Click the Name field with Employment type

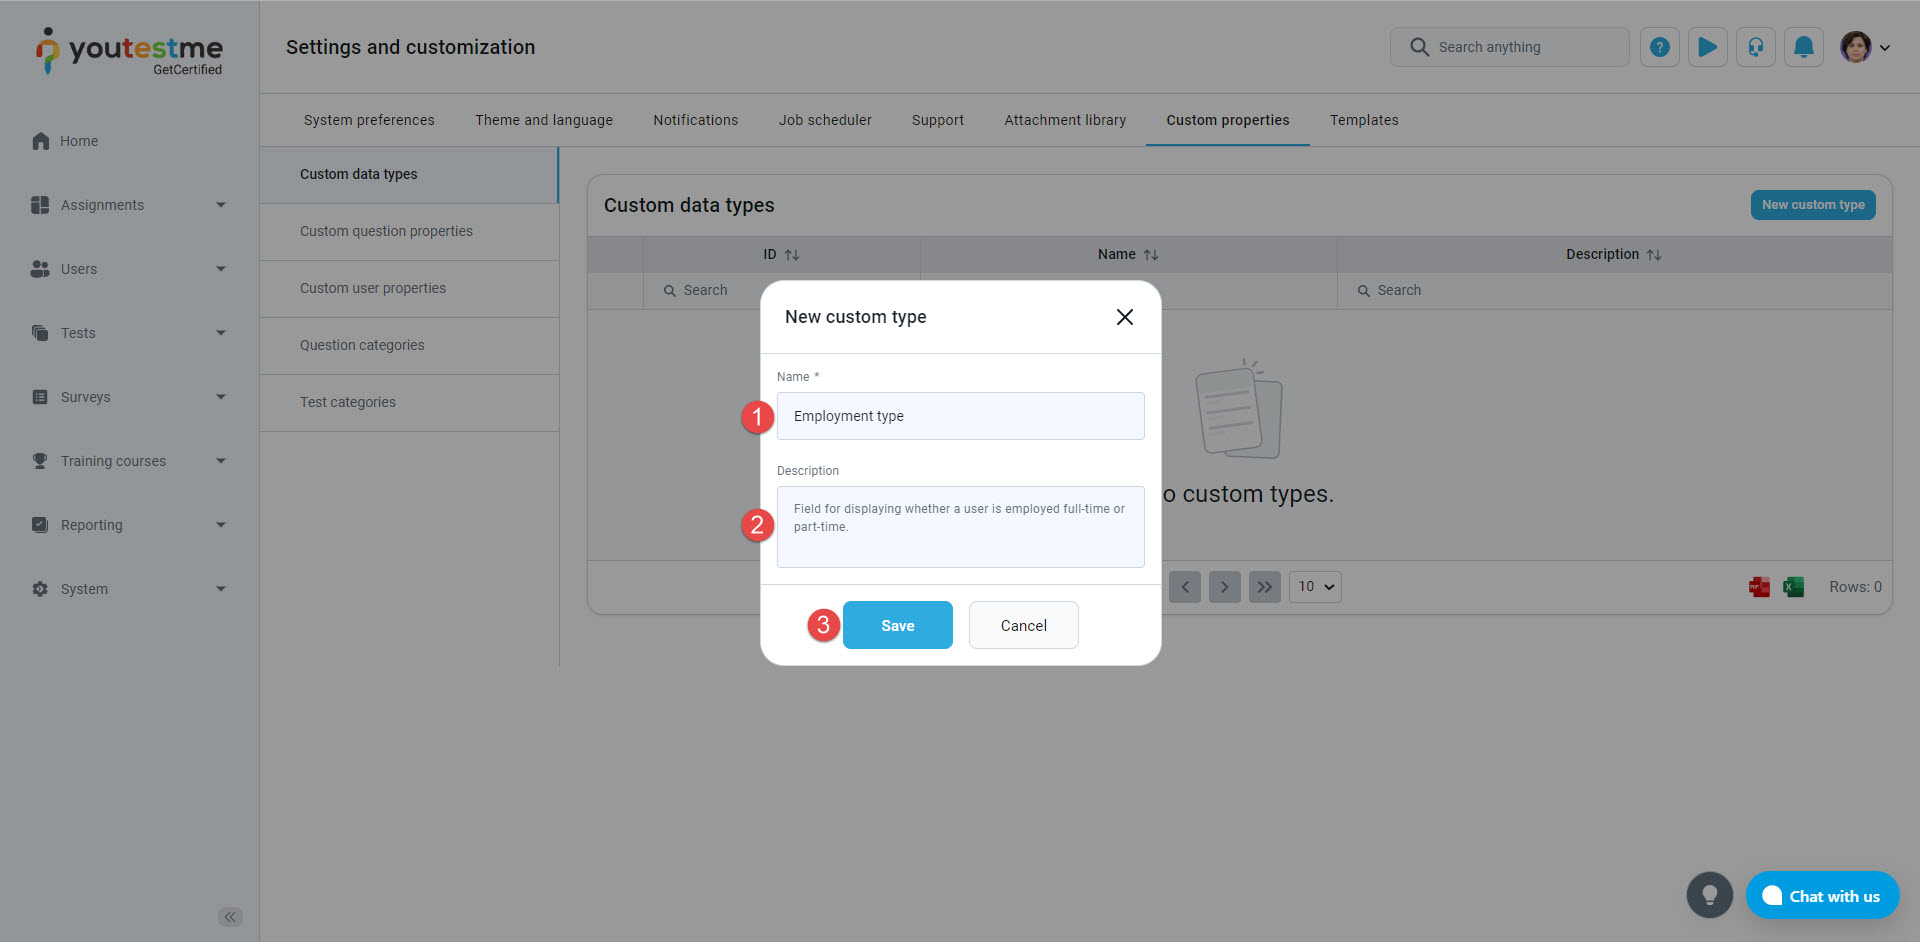960,416
